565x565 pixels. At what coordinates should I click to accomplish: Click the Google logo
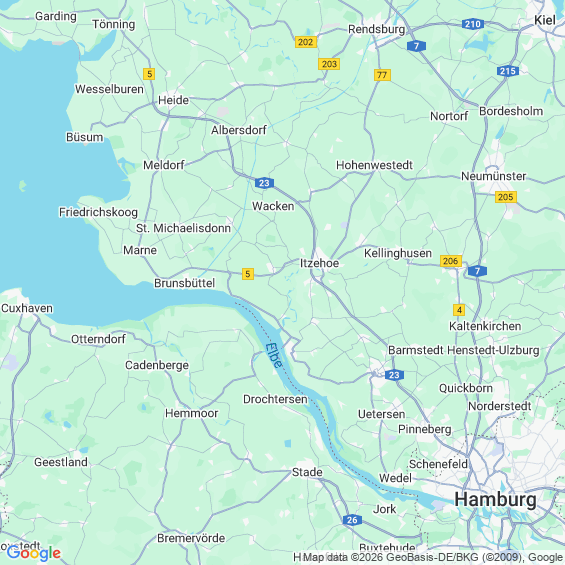[x=34, y=553]
